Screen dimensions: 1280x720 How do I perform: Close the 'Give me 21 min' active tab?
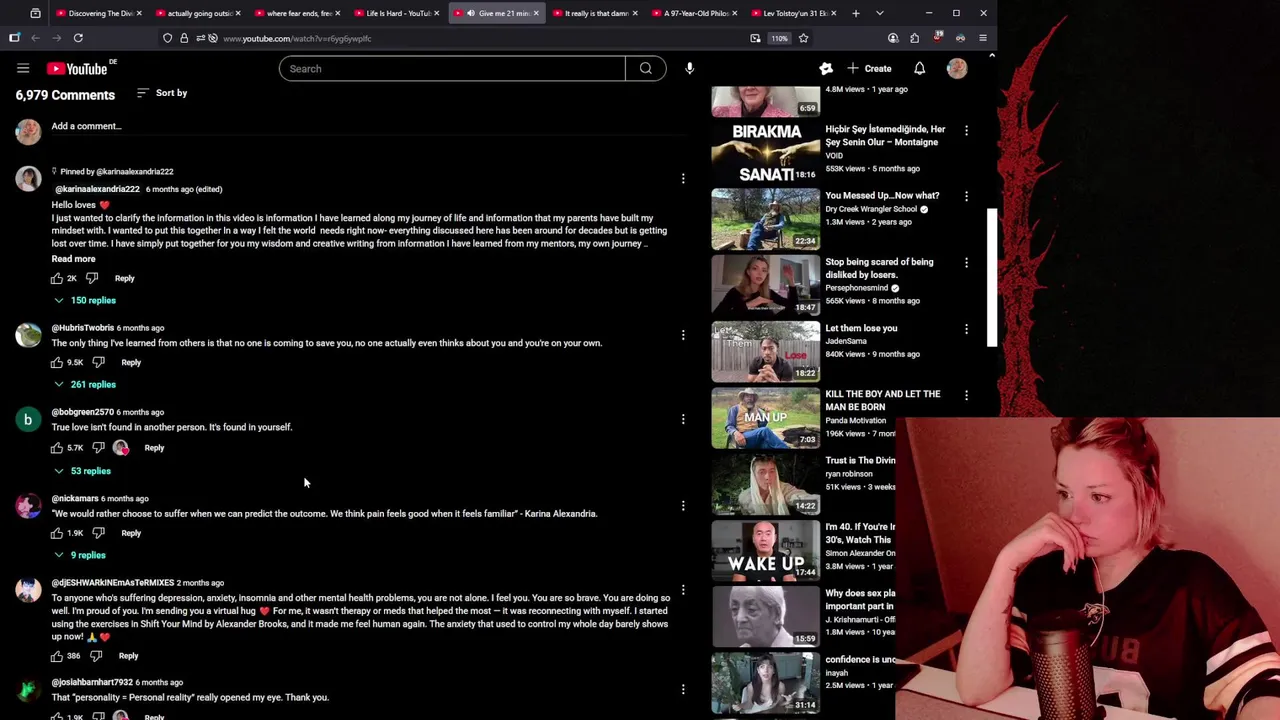(x=536, y=13)
